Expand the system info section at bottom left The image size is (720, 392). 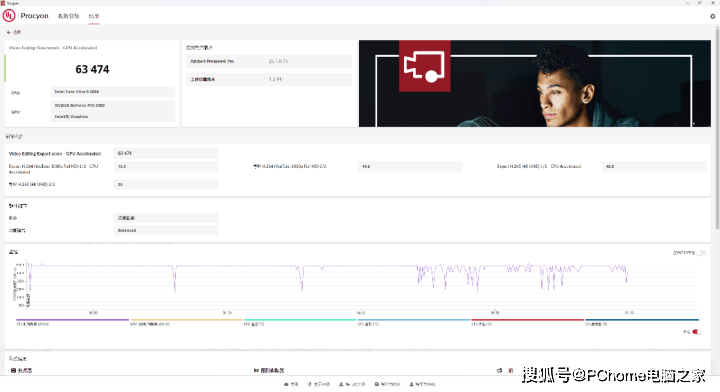(x=21, y=370)
